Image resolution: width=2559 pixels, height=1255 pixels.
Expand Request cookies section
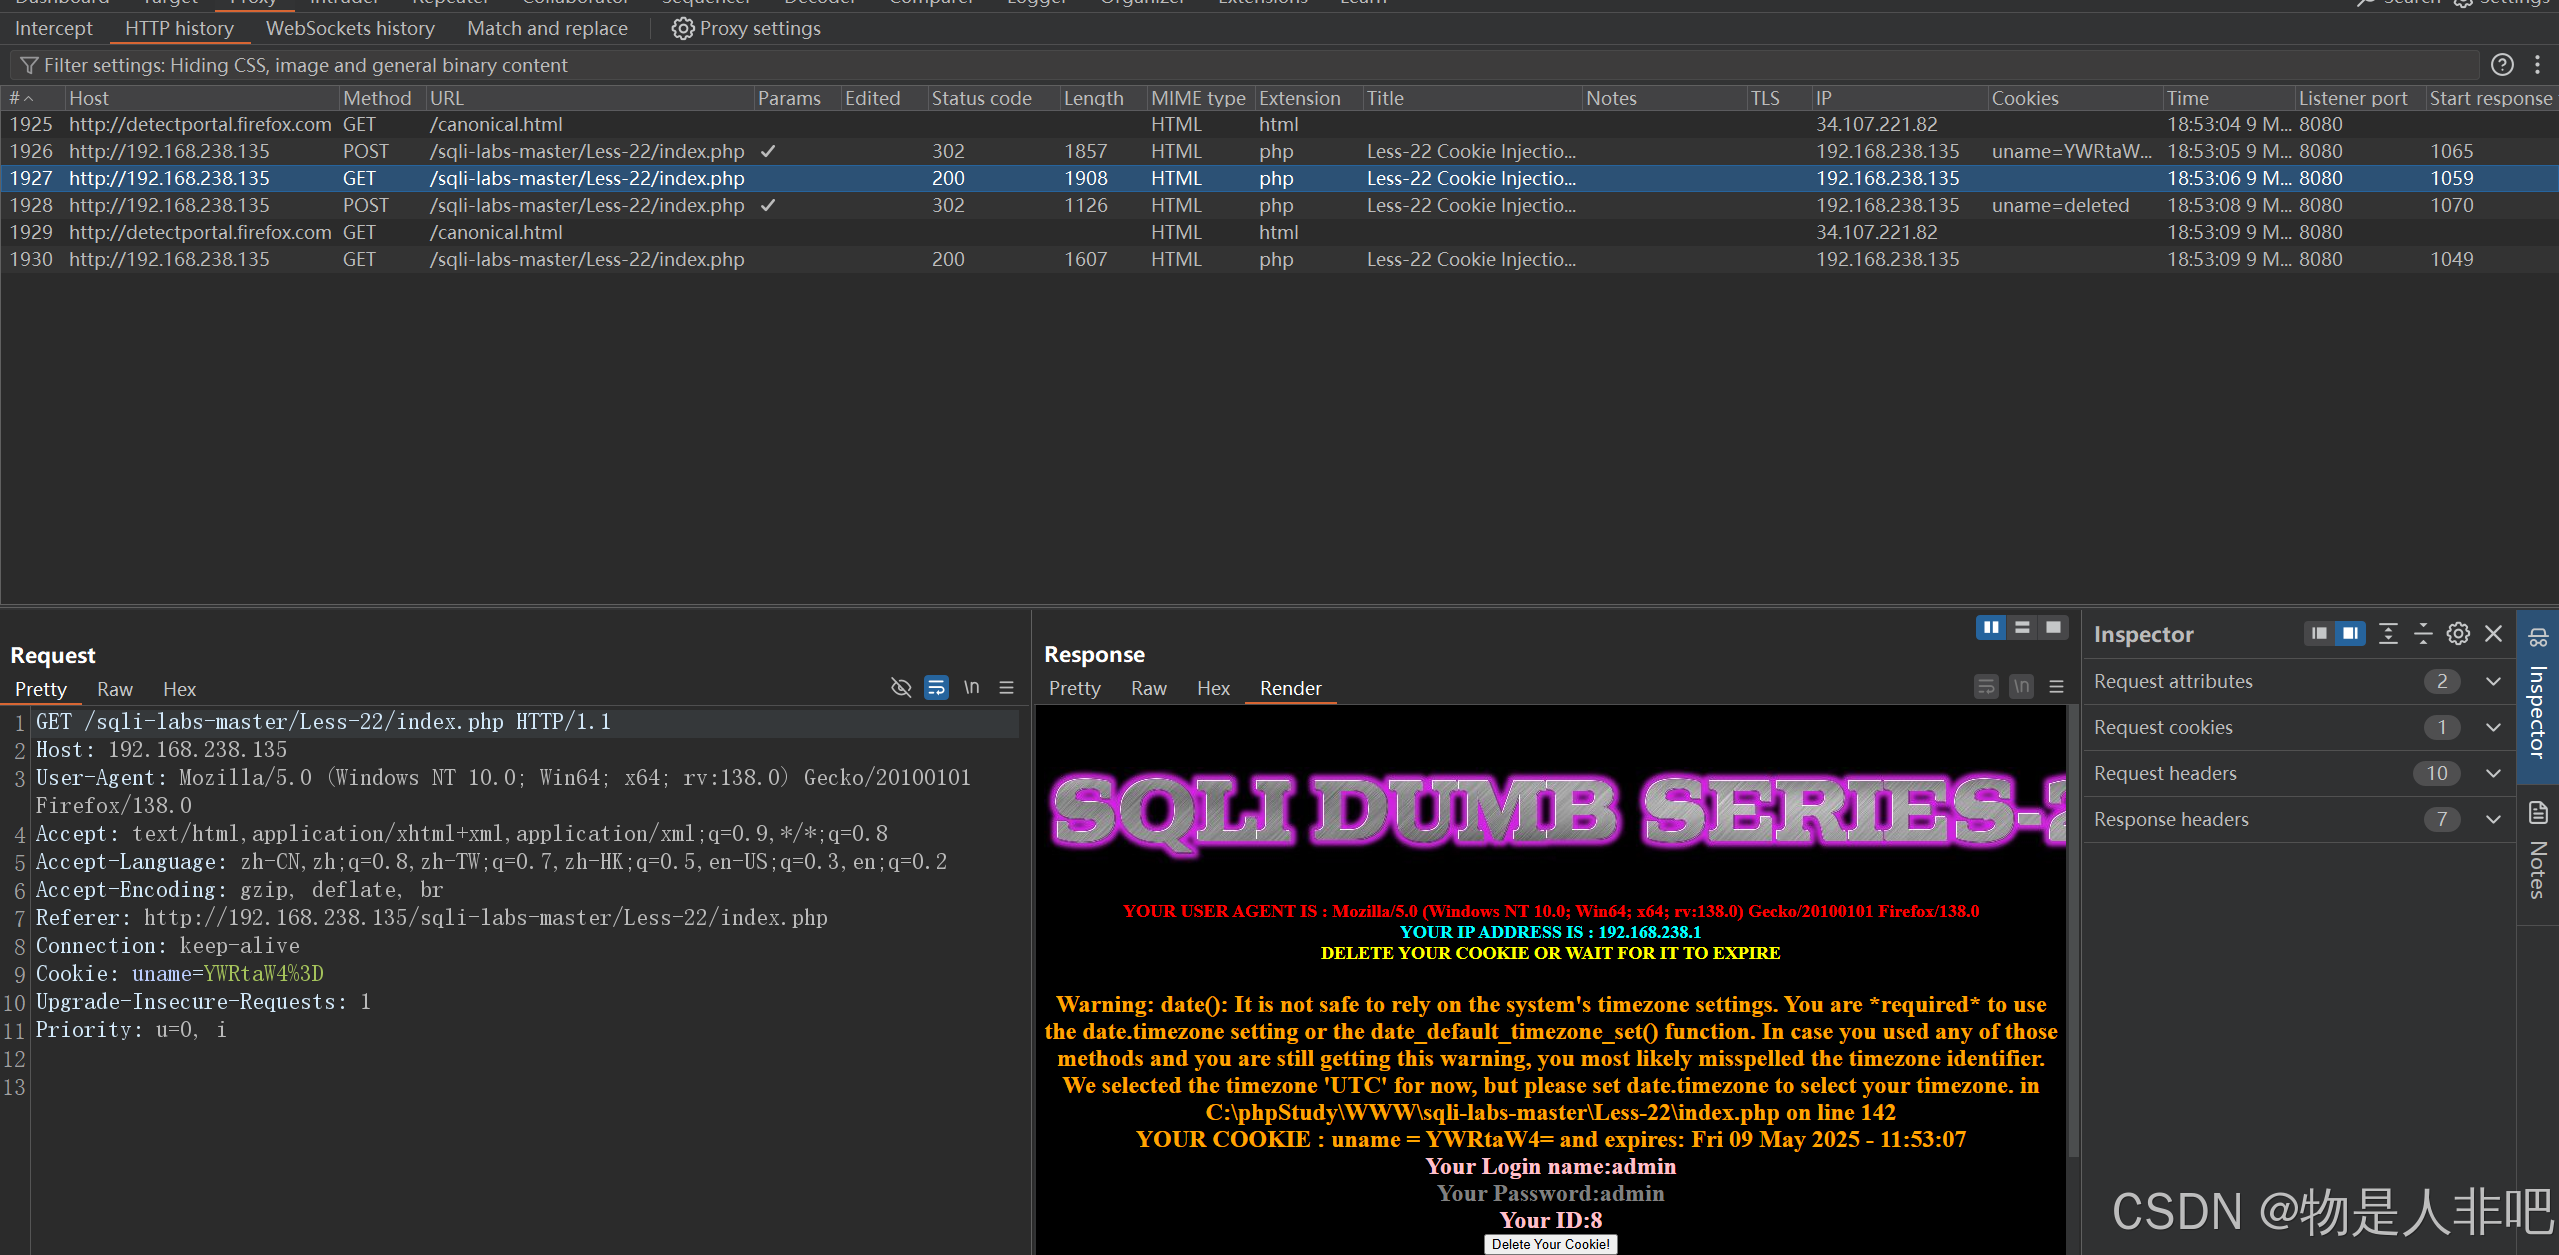tap(2492, 727)
